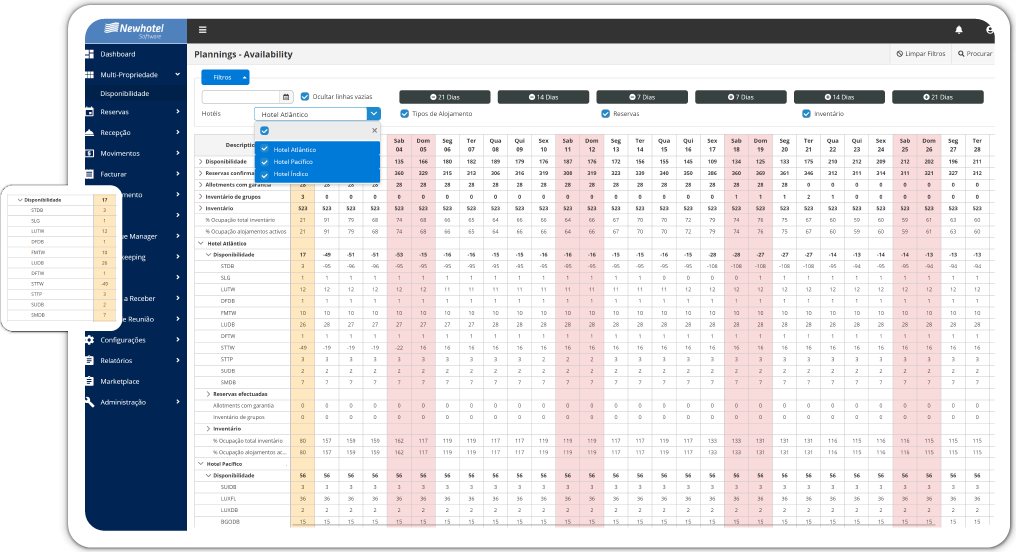Select Disponibilidade in the sidebar submenu

(x=125, y=94)
